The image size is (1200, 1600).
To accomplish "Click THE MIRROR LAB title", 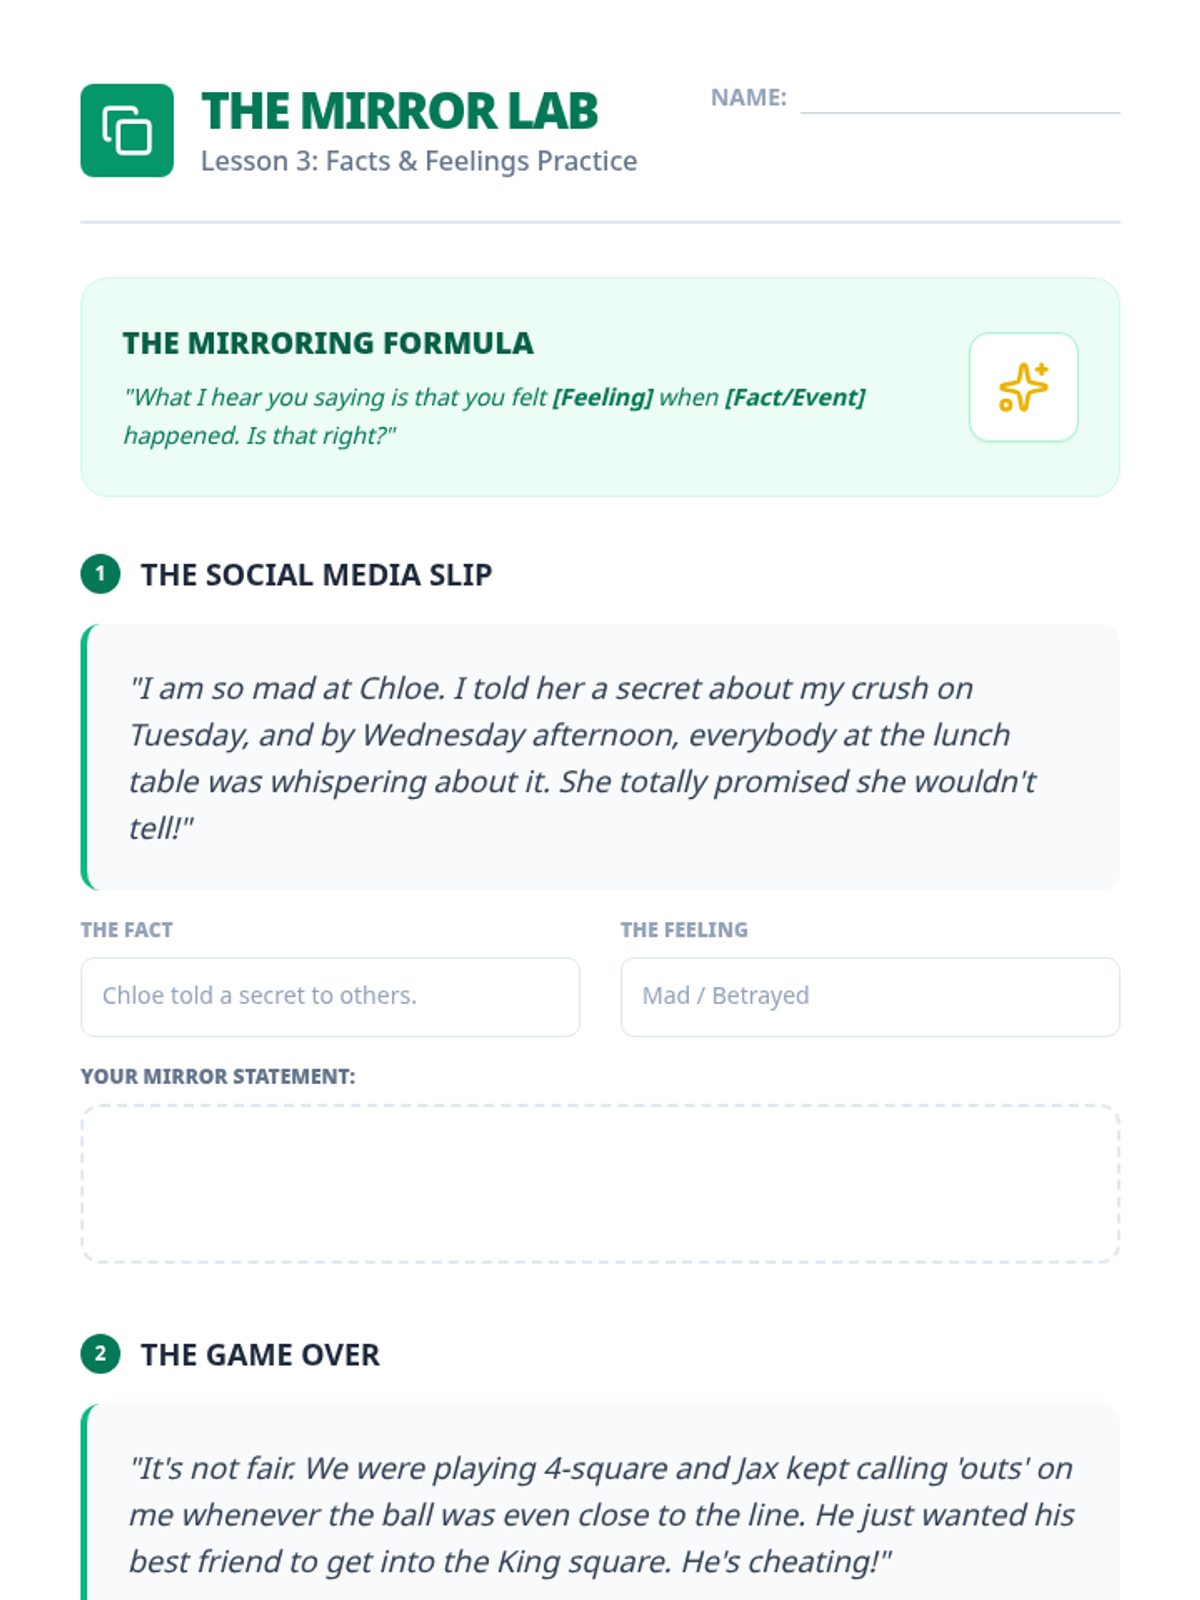I will click(400, 111).
